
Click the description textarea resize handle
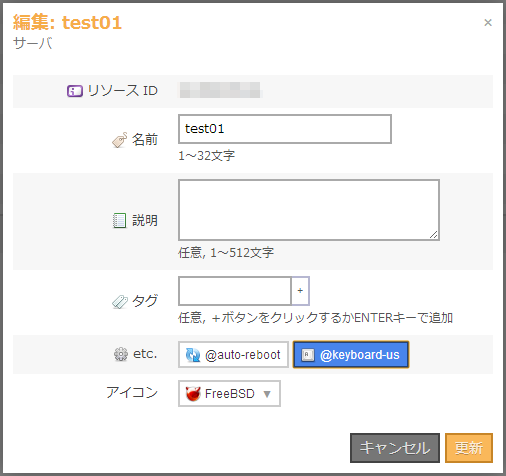pyautogui.click(x=434, y=235)
